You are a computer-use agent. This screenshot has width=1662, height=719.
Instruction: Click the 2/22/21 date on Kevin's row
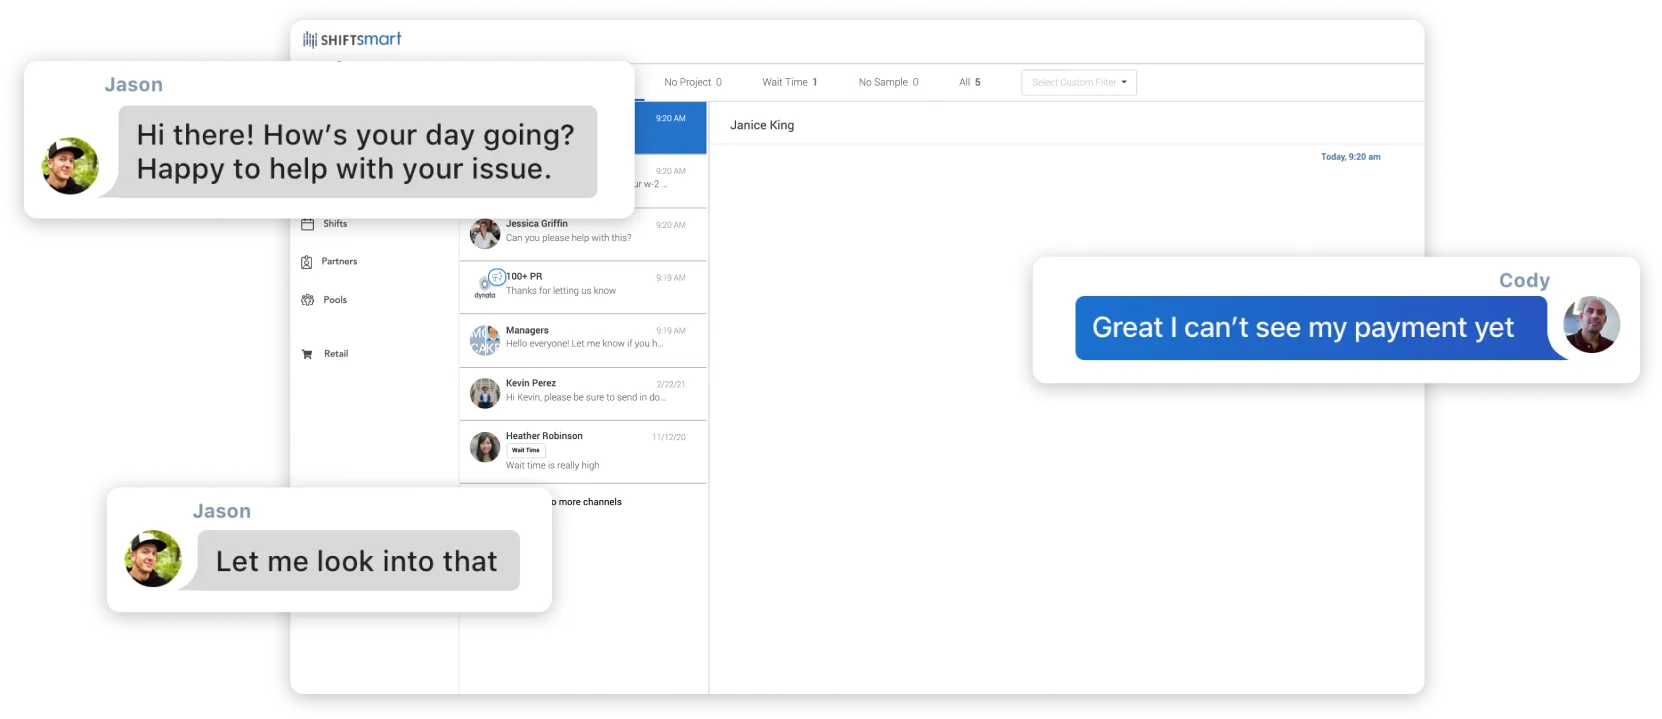pos(671,384)
